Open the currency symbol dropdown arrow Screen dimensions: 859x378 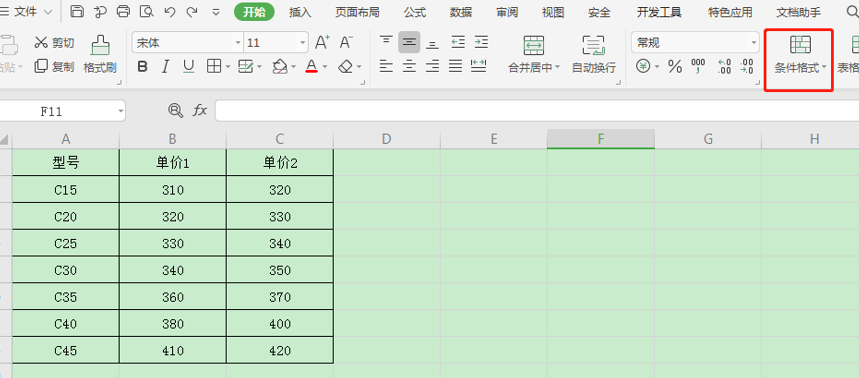coord(657,67)
